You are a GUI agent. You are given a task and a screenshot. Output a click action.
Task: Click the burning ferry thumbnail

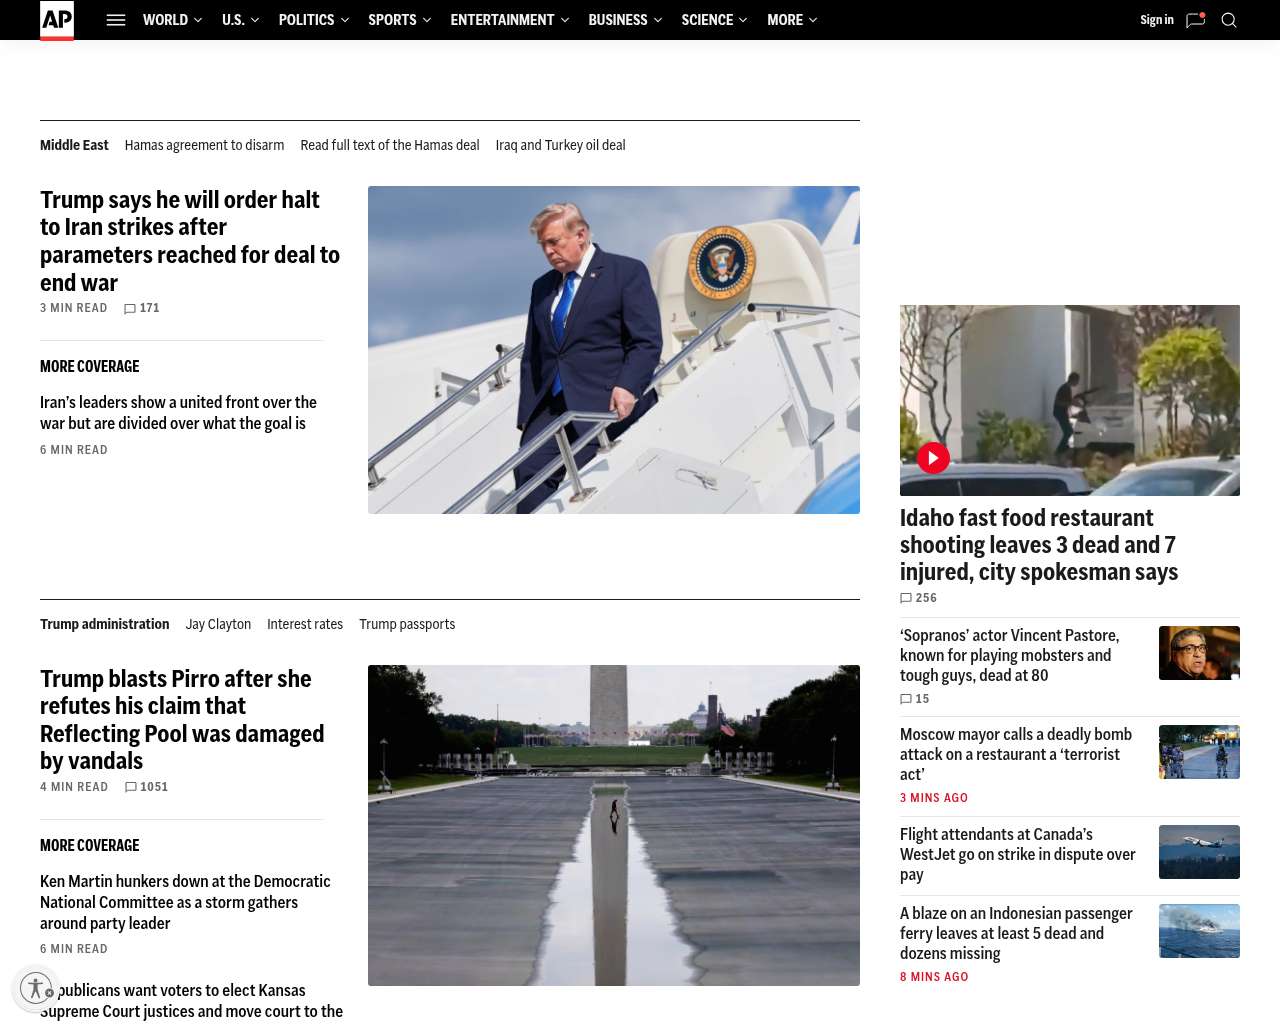tap(1199, 931)
